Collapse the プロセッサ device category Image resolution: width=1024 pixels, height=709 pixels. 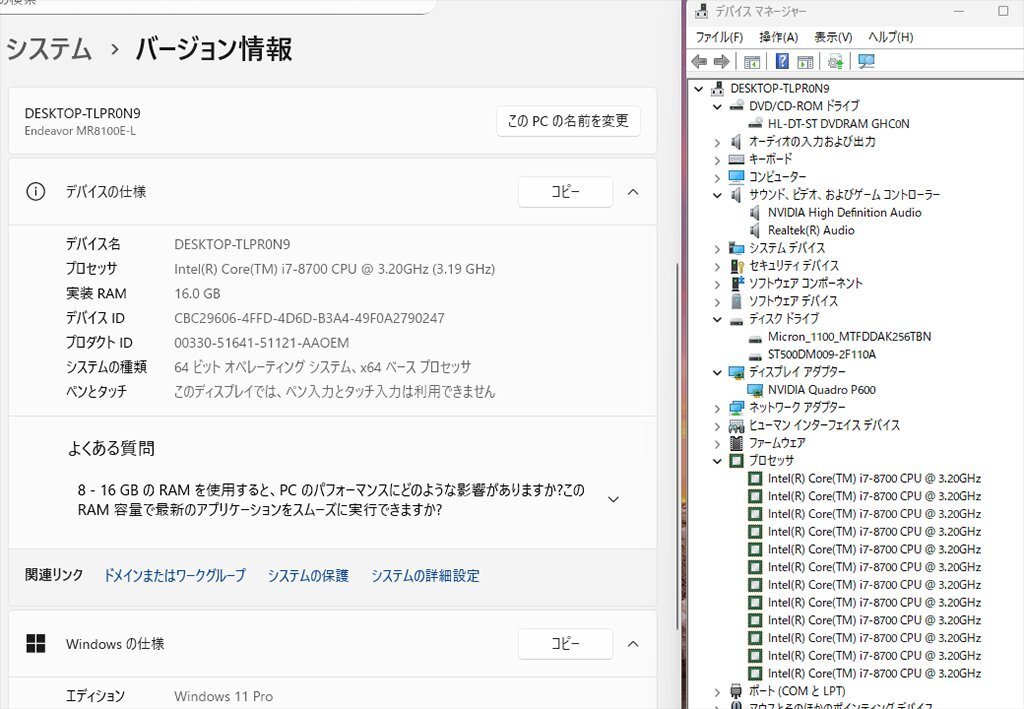(716, 459)
